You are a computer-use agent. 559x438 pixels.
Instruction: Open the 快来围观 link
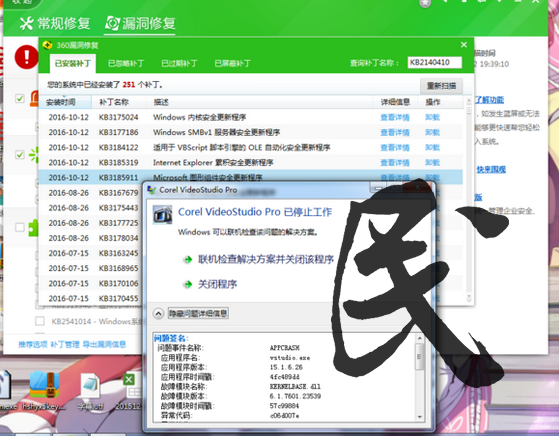(x=491, y=170)
